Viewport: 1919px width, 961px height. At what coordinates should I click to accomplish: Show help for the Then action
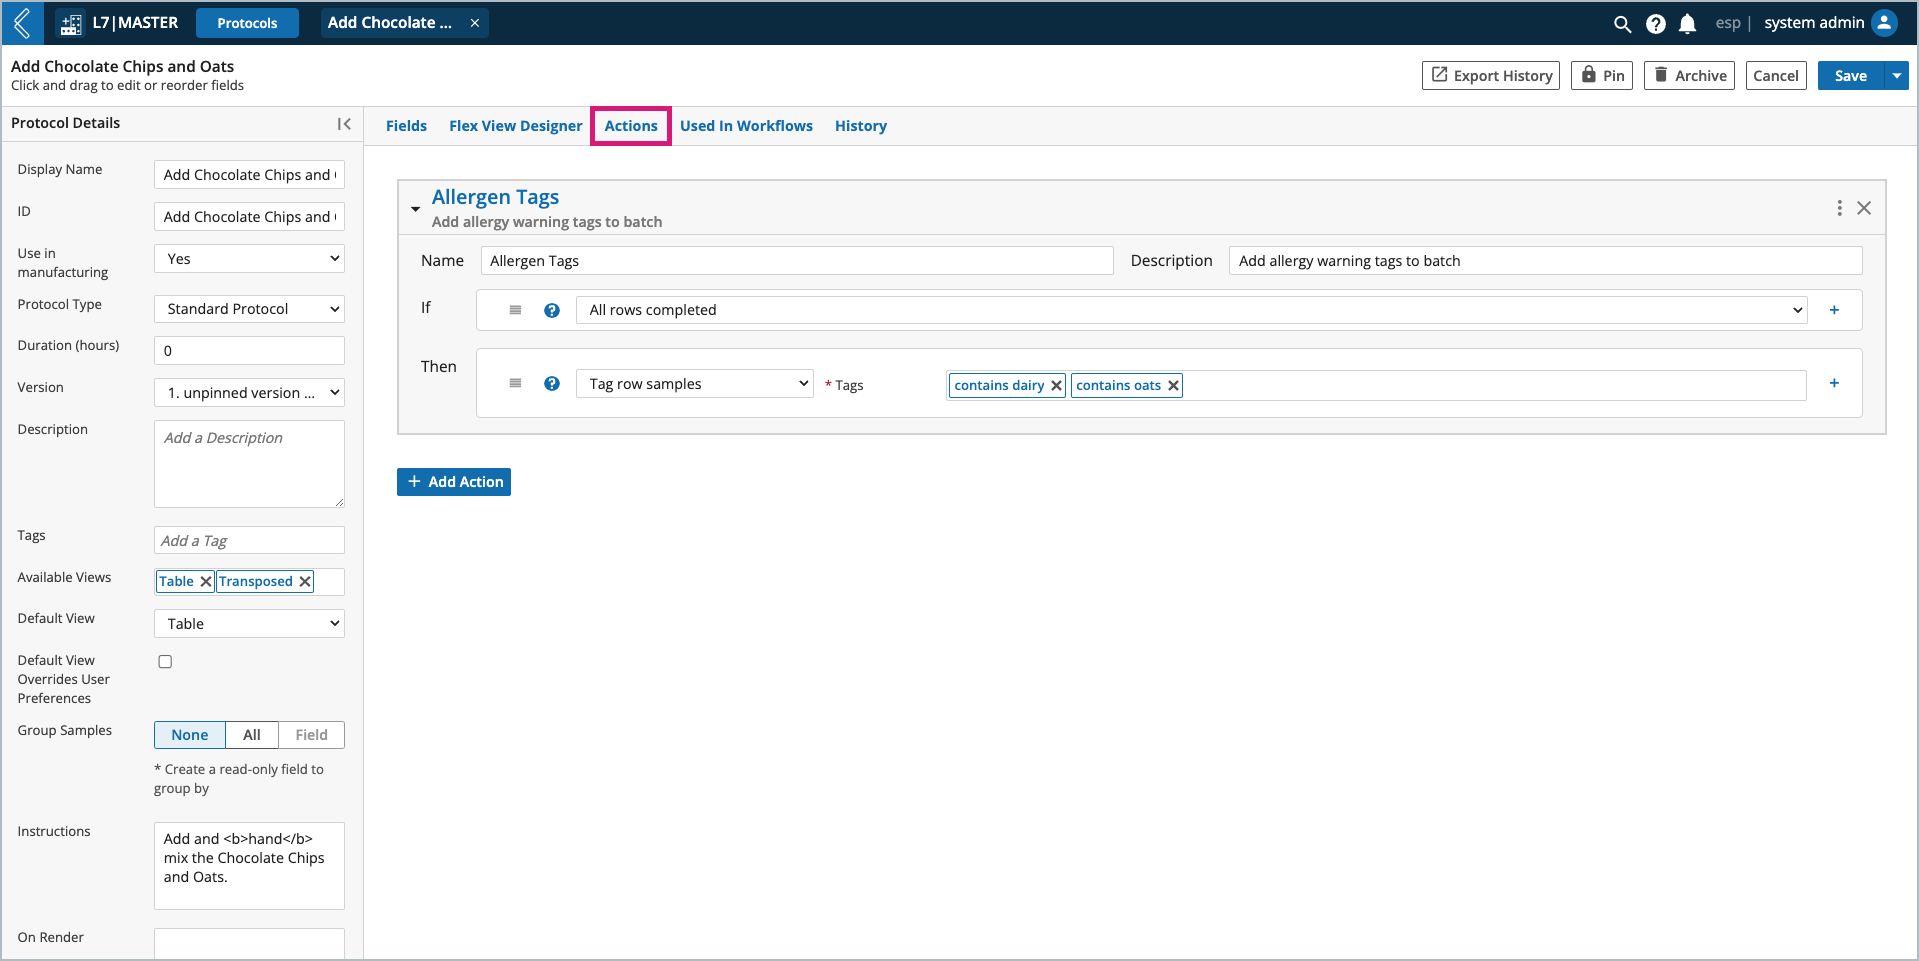pyautogui.click(x=551, y=383)
